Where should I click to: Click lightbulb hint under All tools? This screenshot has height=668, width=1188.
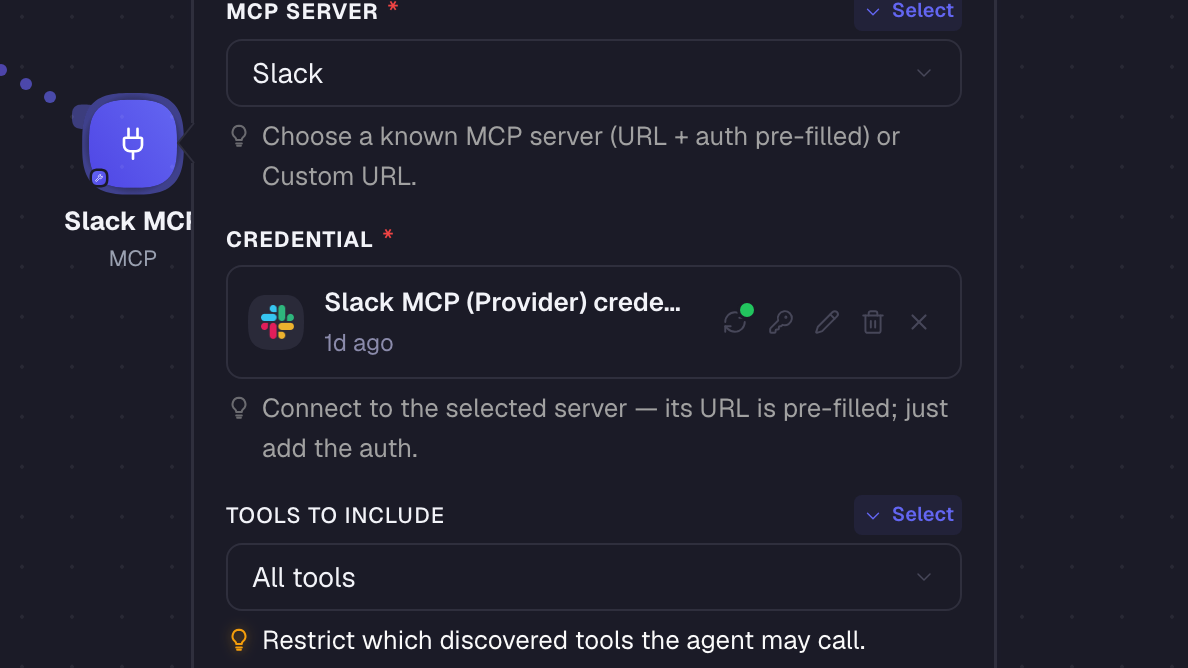coord(239,641)
